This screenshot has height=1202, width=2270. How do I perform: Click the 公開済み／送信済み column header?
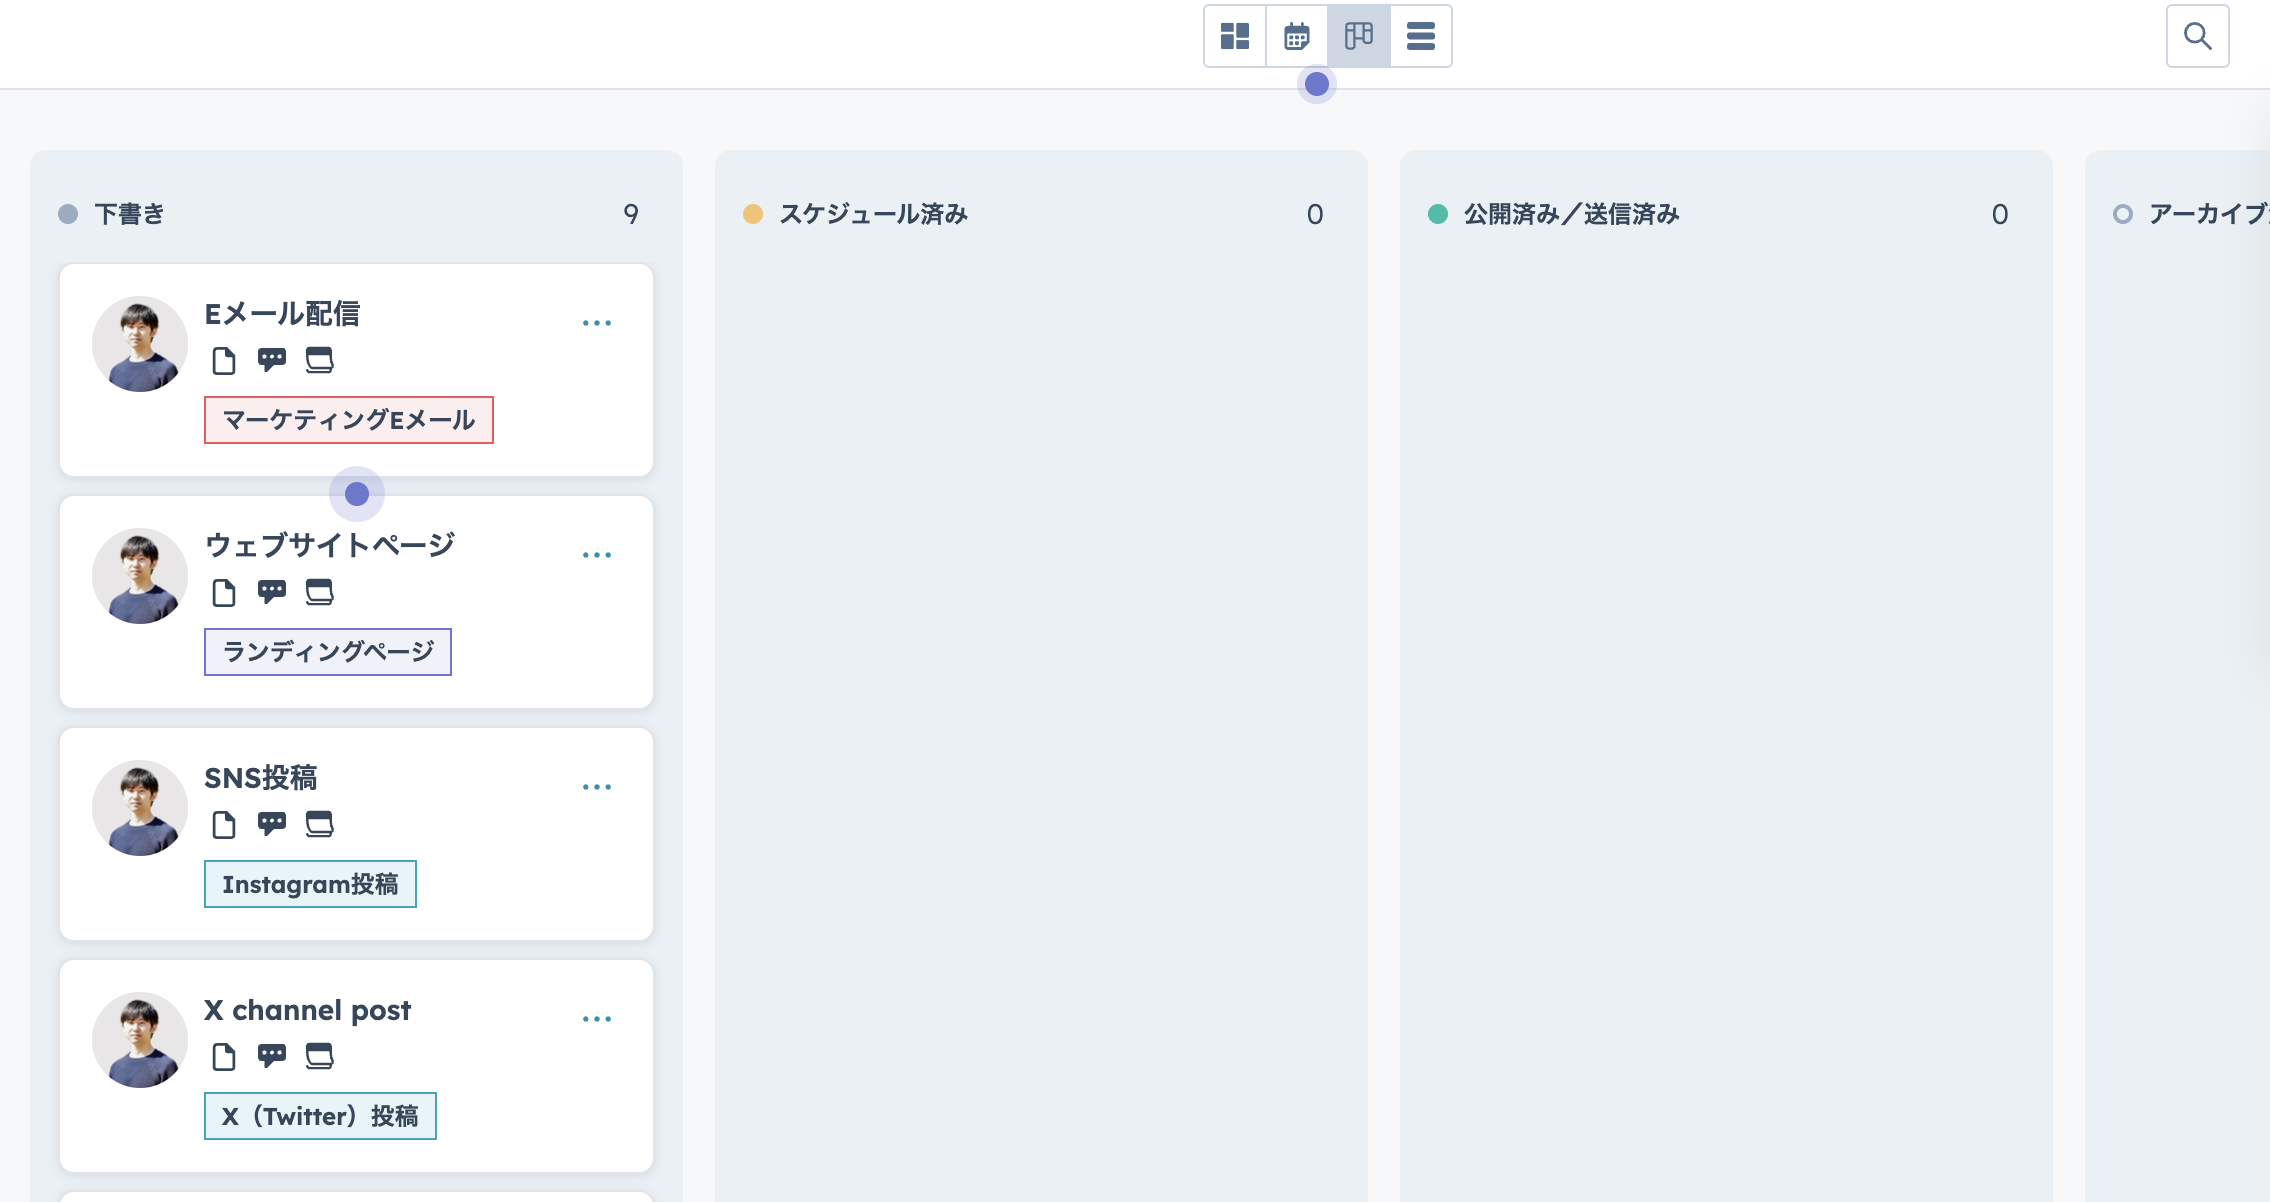1572,214
